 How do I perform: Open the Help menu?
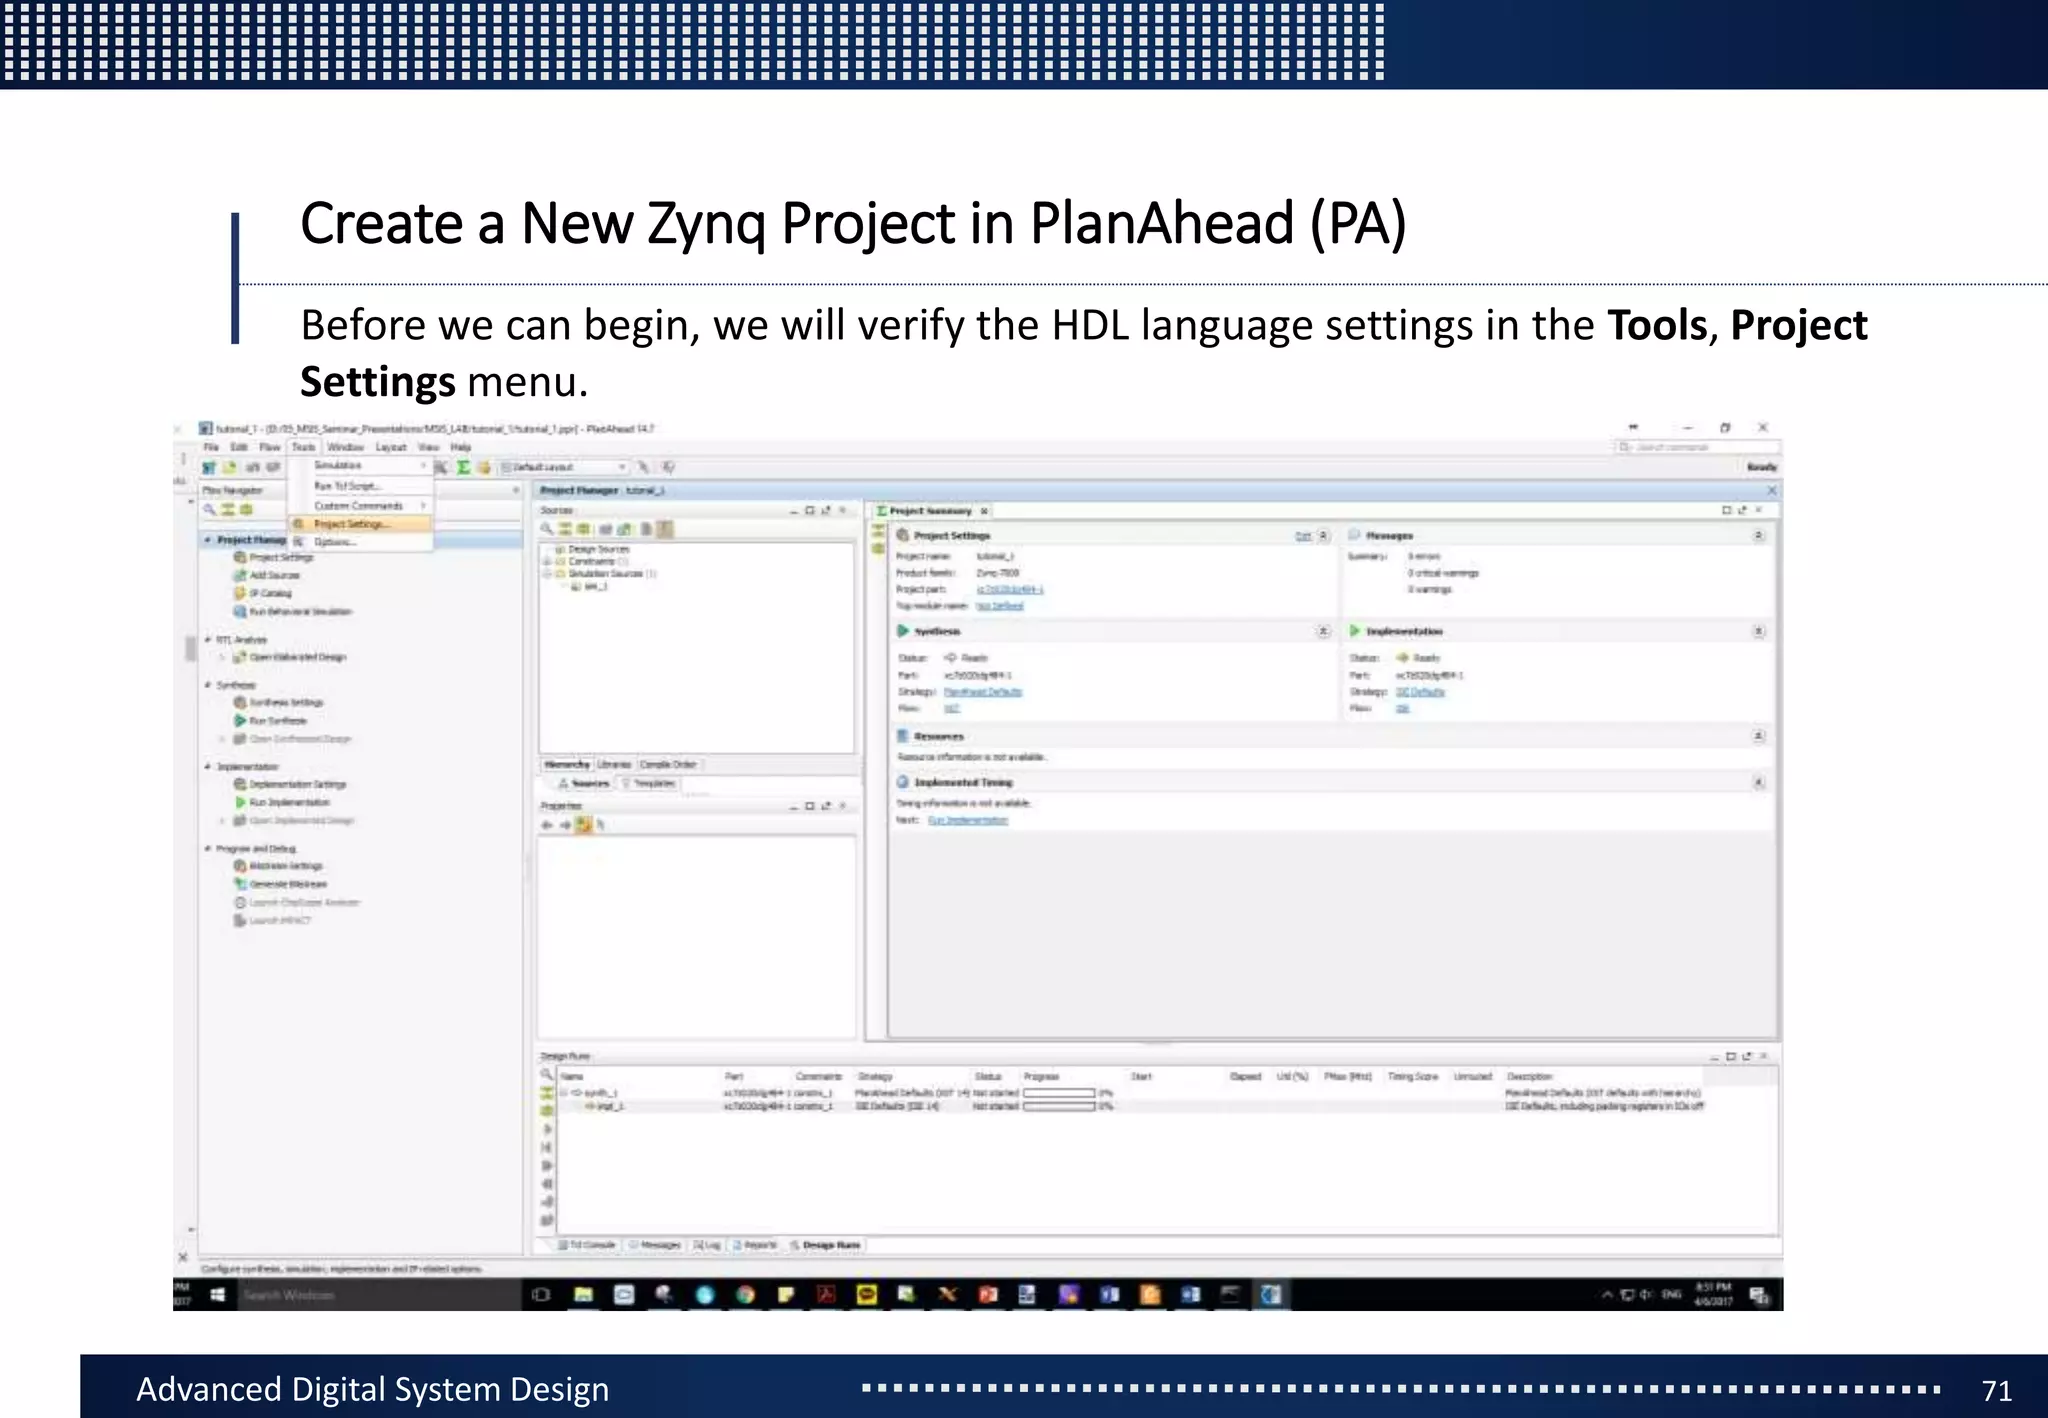[460, 447]
